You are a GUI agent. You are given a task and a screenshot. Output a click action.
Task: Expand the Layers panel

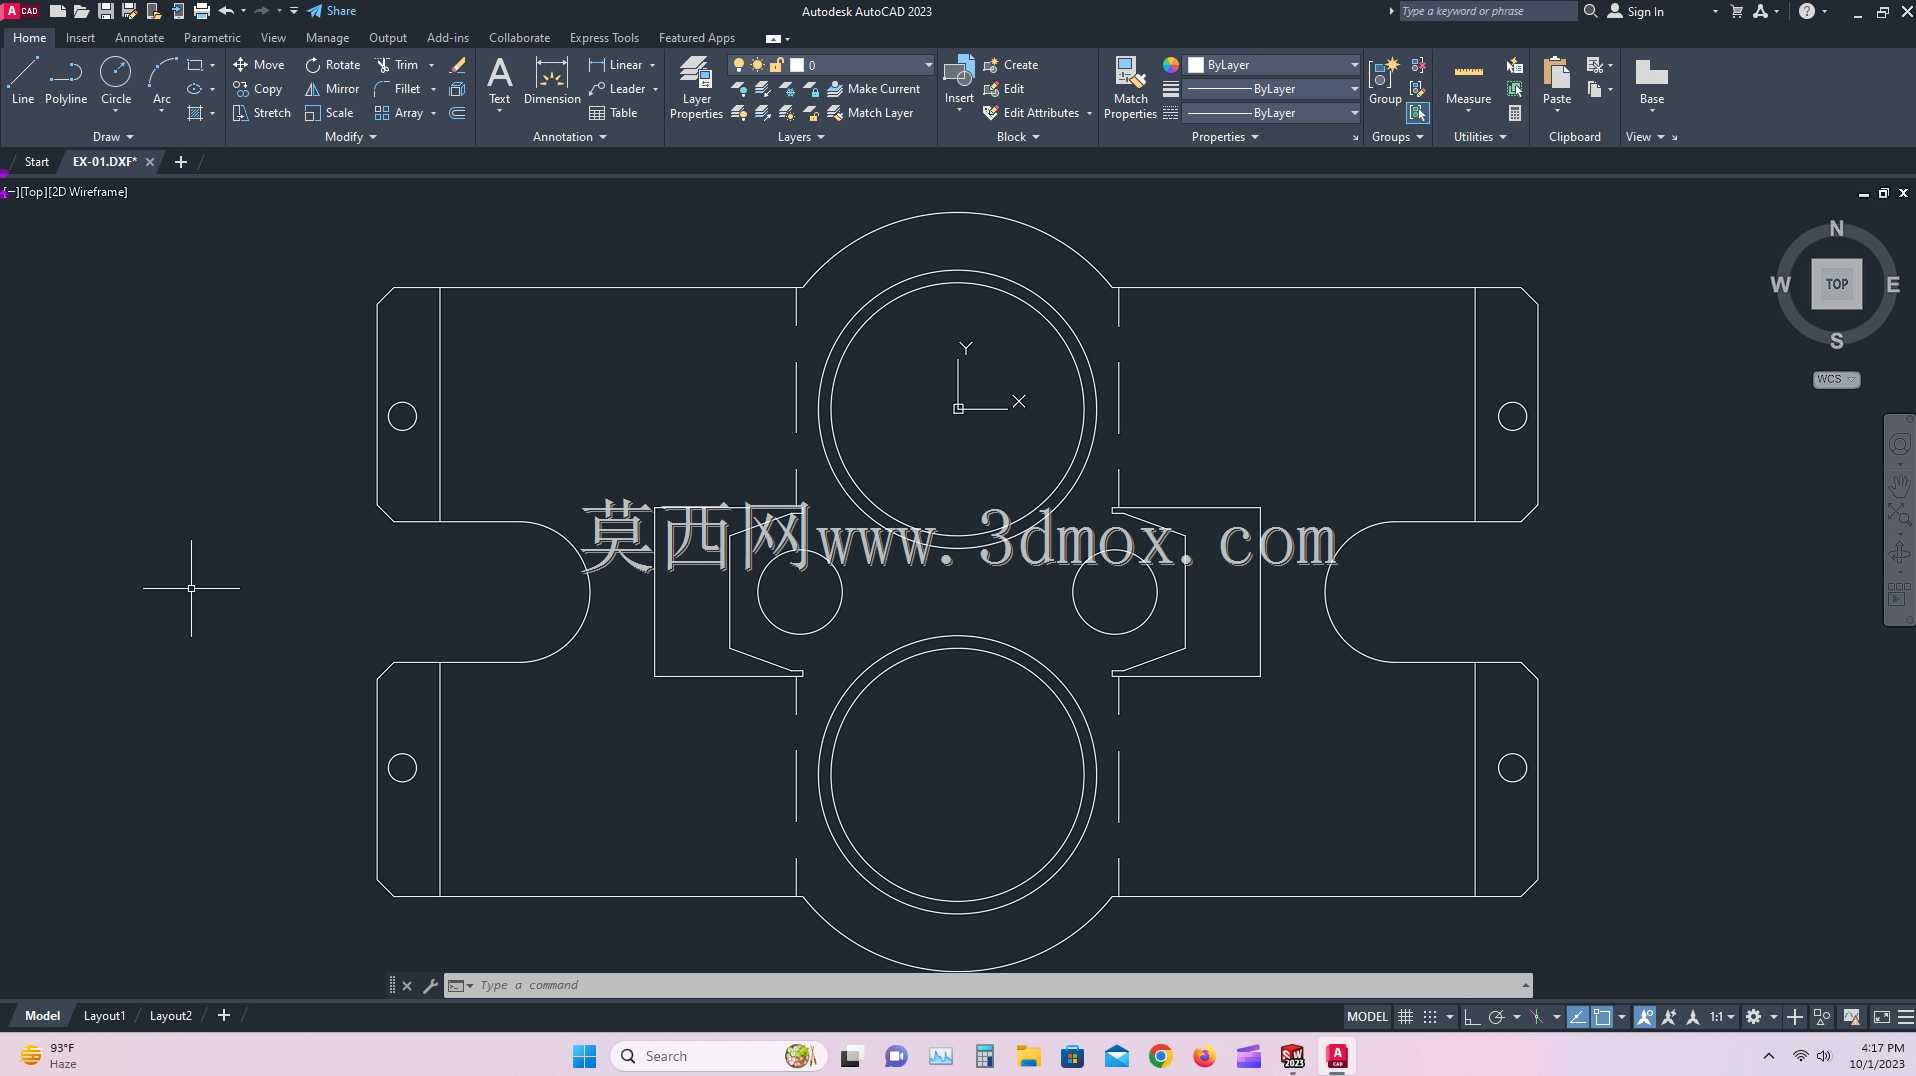pos(801,137)
